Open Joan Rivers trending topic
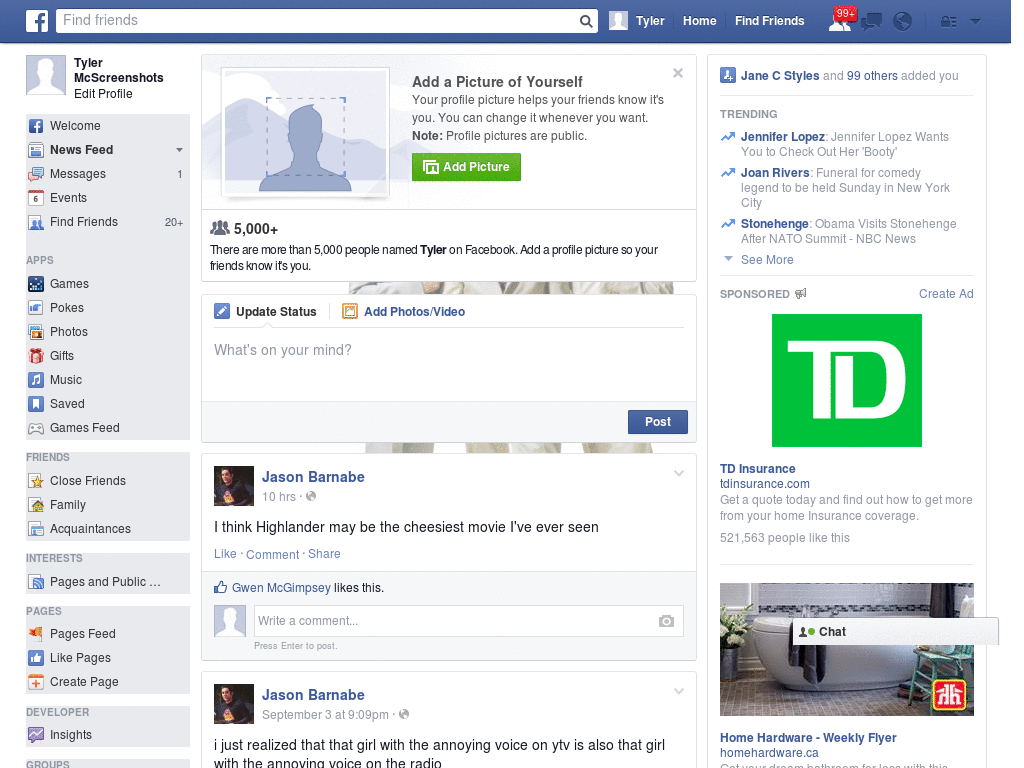The width and height of the screenshot is (1024, 768). point(775,173)
